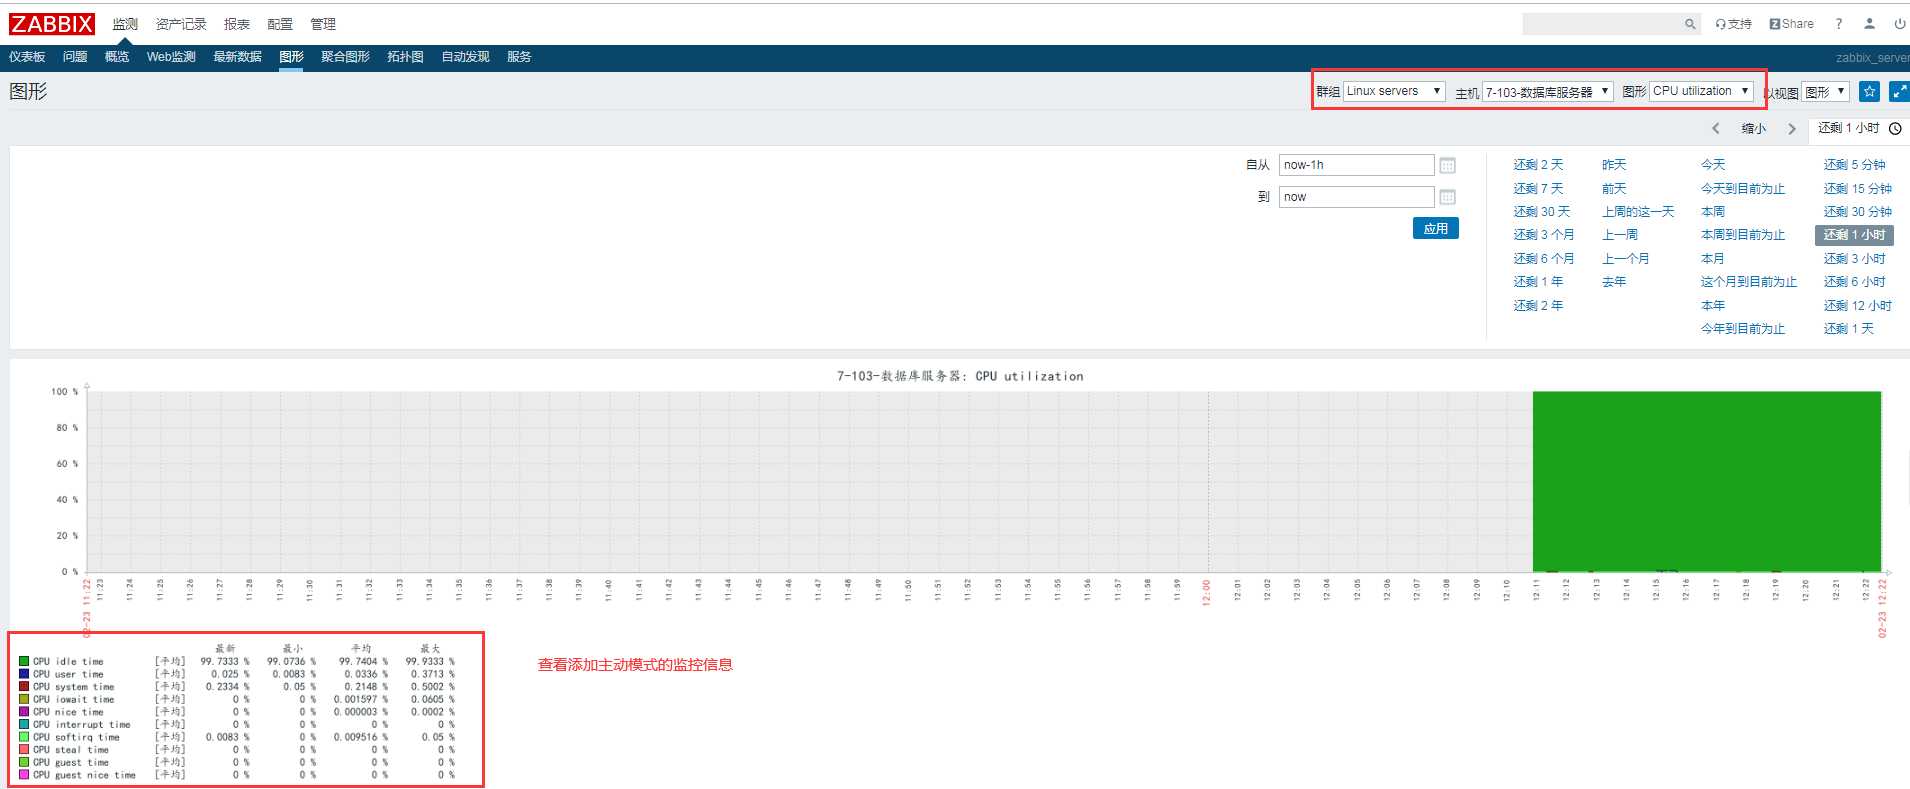The width and height of the screenshot is (1910, 789).
Task: Open the Share link
Action: 1791,24
